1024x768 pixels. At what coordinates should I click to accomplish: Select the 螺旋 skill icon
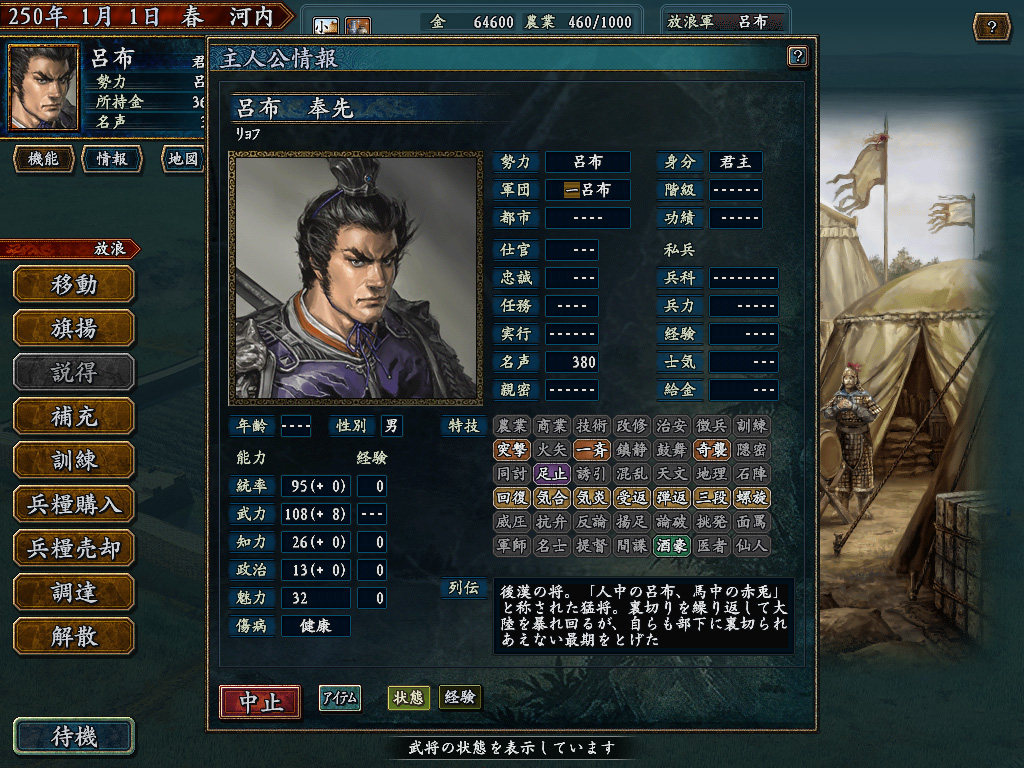(751, 498)
